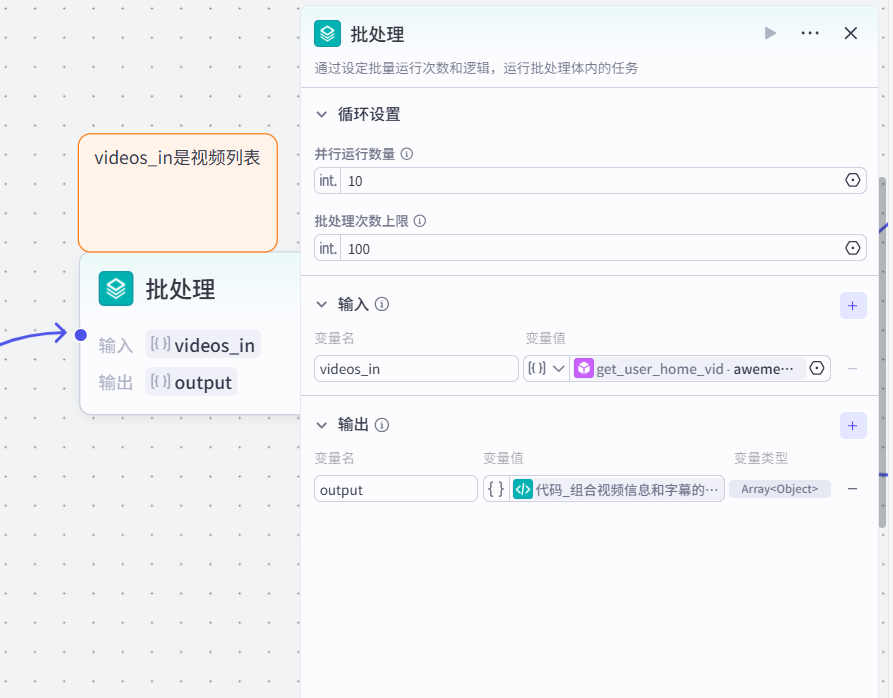Run the batch node with play icon
Image resolution: width=893 pixels, height=698 pixels.
coord(770,33)
